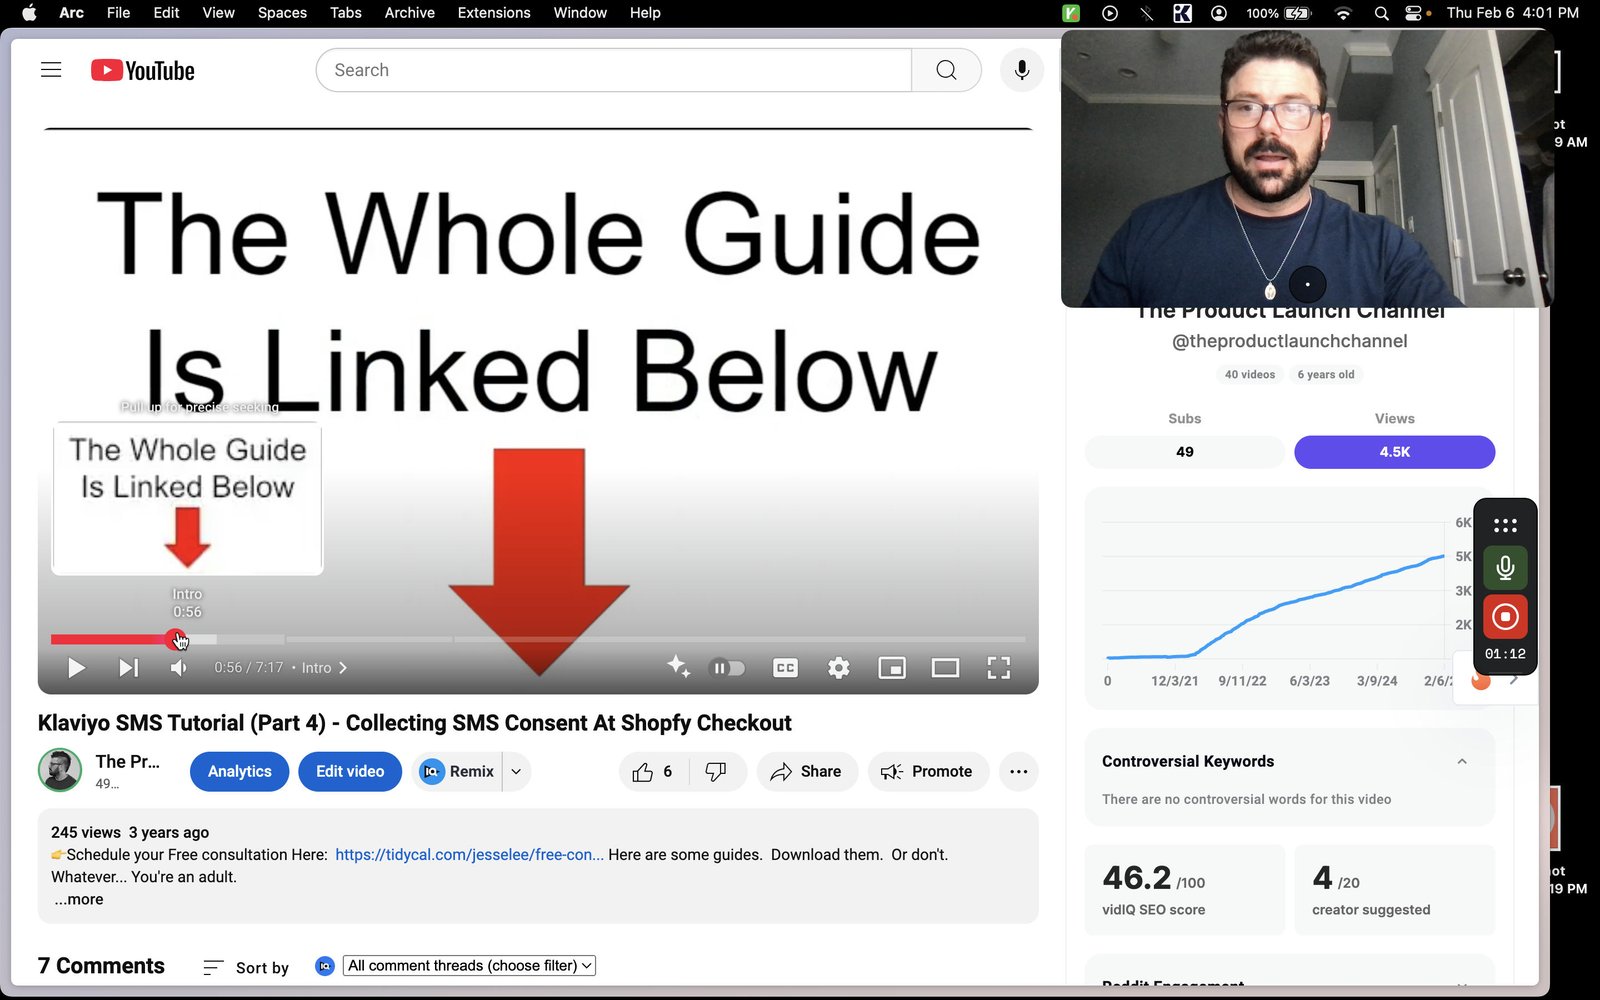Switch to theater mode
Screen dimensions: 1600x1000
[x=945, y=668]
